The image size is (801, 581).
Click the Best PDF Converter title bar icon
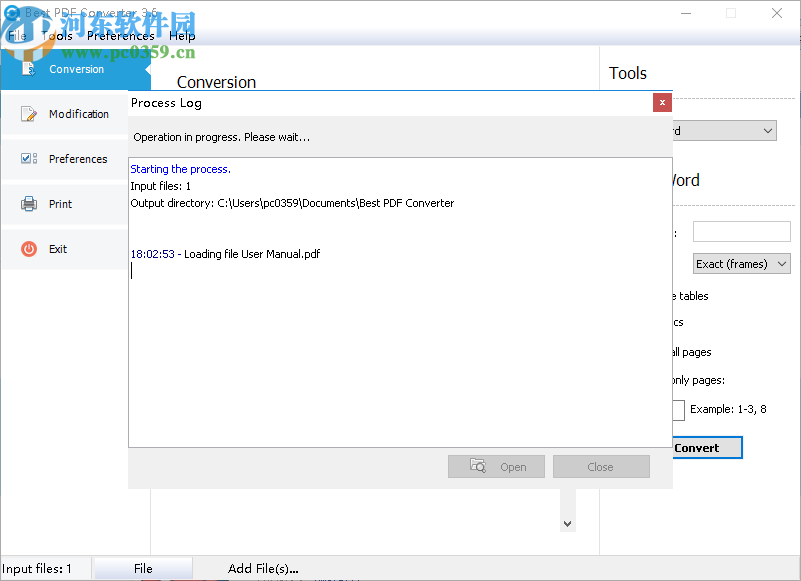11,12
